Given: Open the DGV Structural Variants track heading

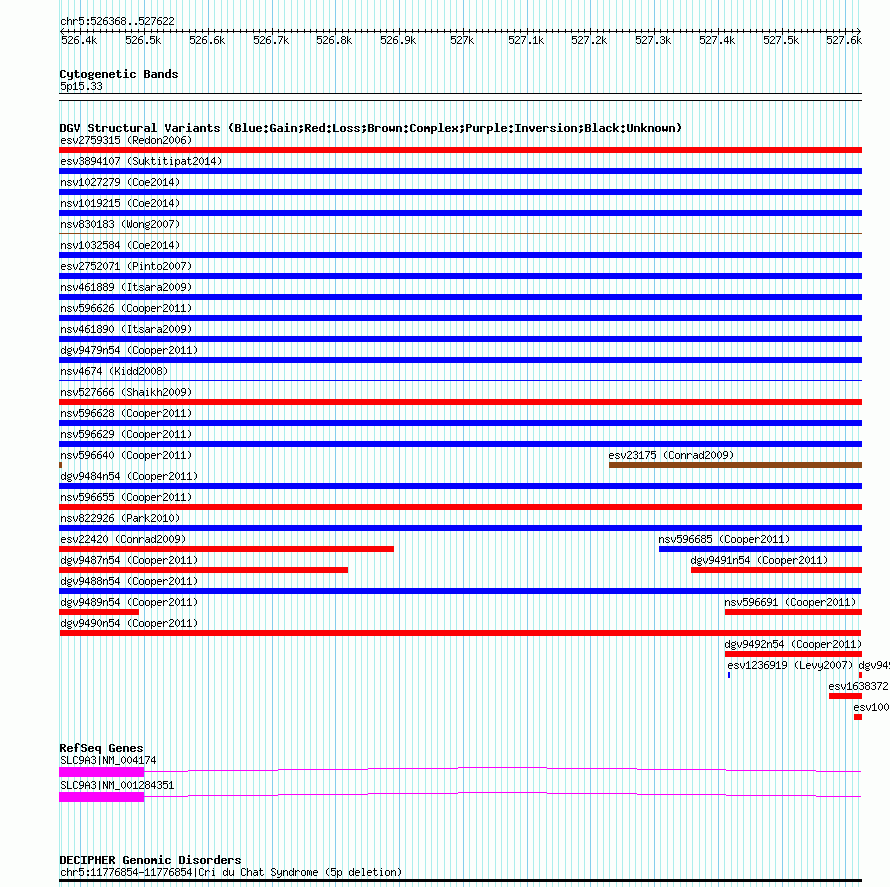Looking at the screenshot, I should click(370, 128).
